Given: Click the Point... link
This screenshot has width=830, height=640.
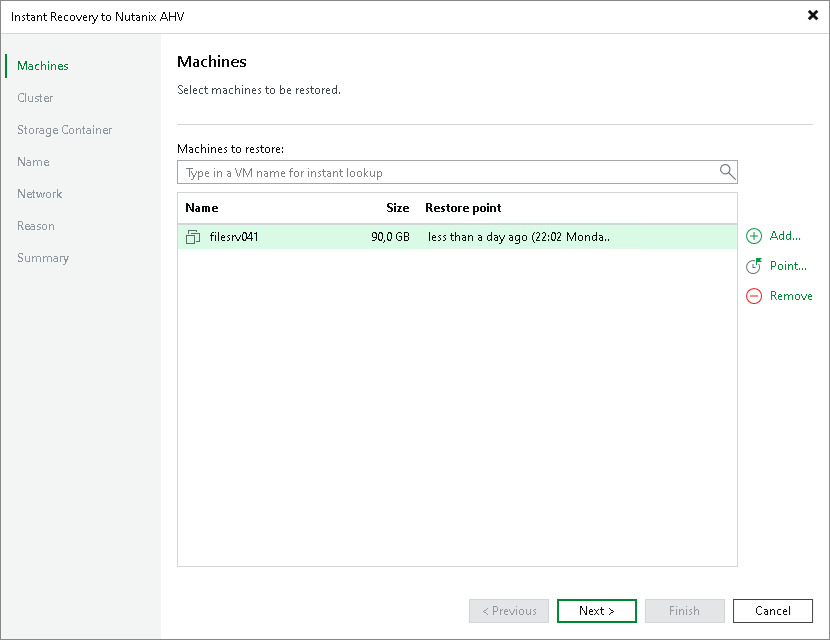Looking at the screenshot, I should click(788, 266).
